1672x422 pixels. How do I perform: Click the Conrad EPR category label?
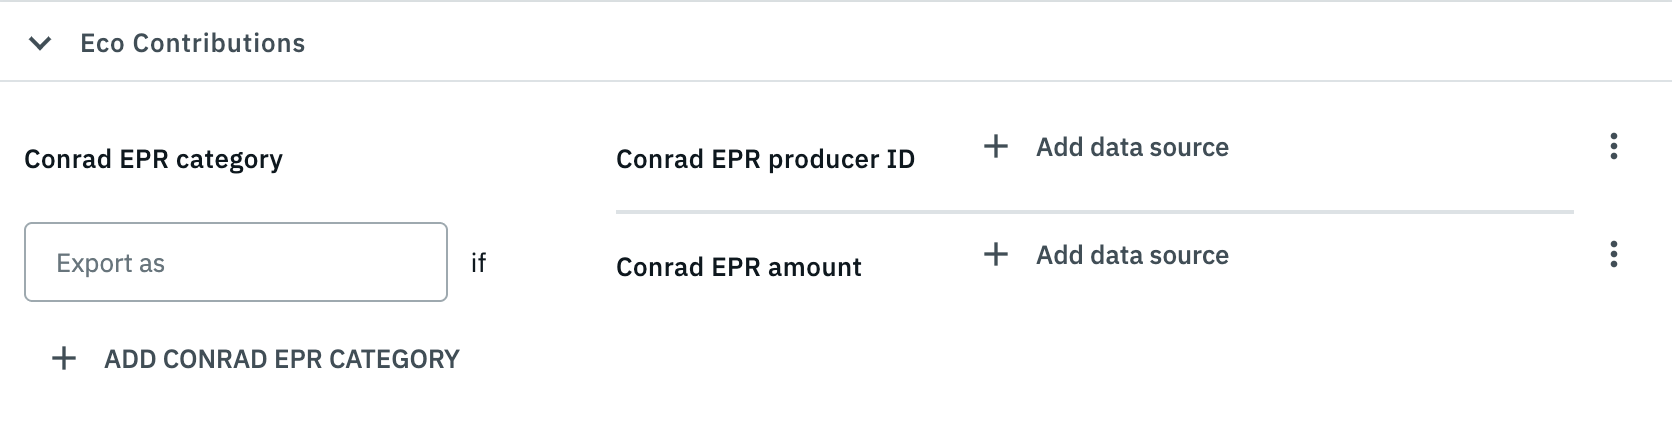click(153, 159)
